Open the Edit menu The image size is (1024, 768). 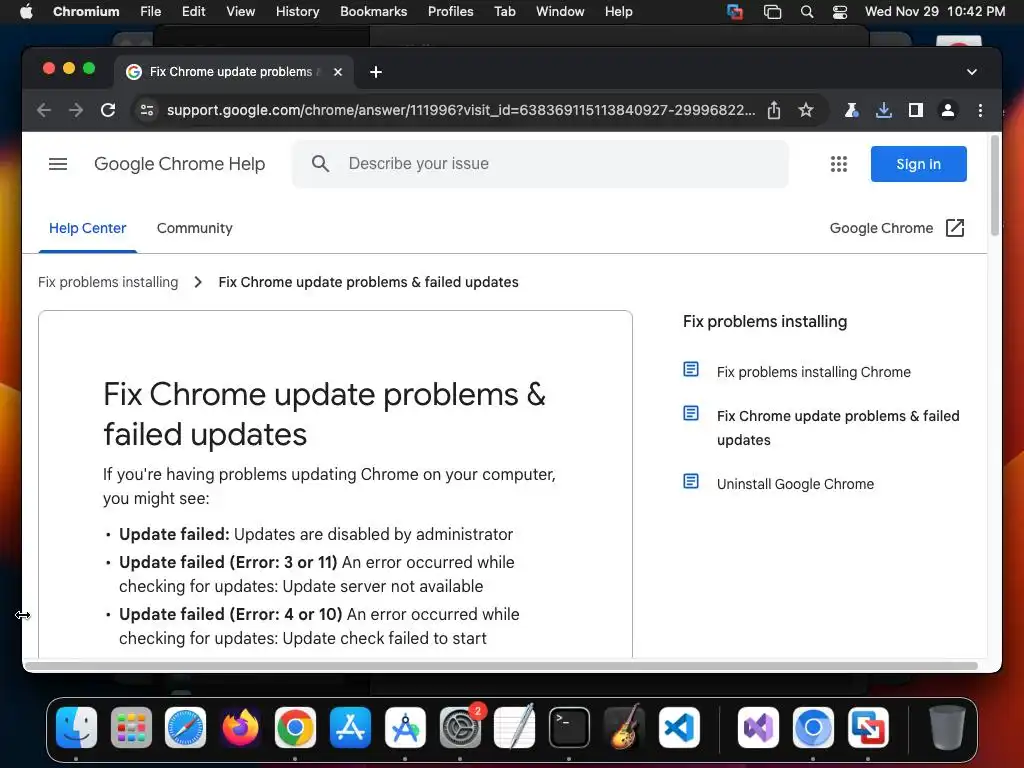(x=193, y=12)
